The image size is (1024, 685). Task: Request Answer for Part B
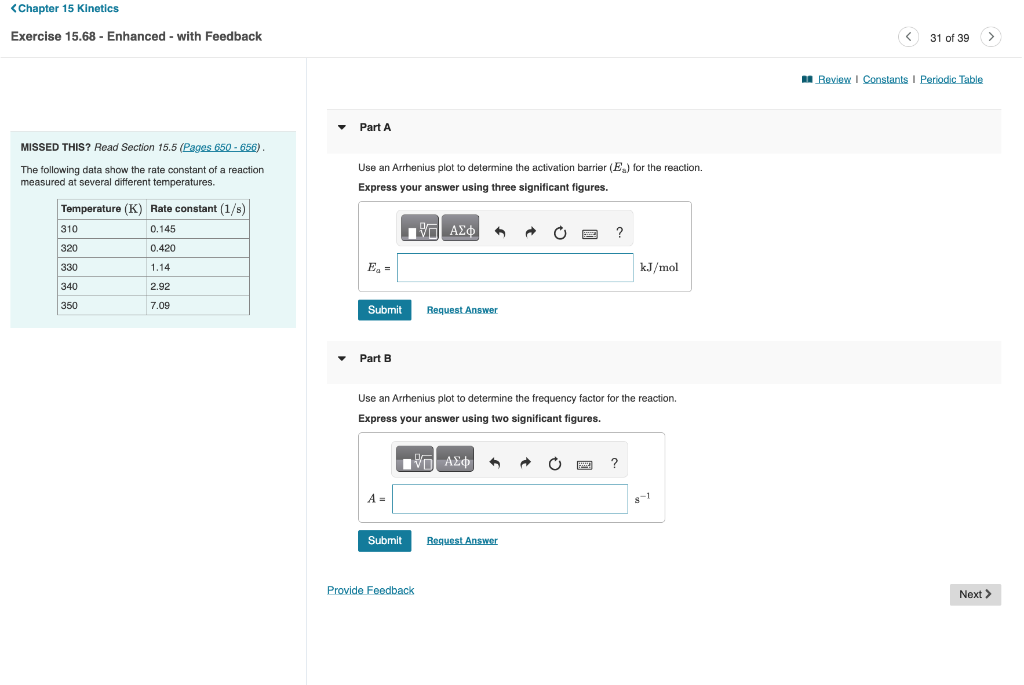pos(462,541)
